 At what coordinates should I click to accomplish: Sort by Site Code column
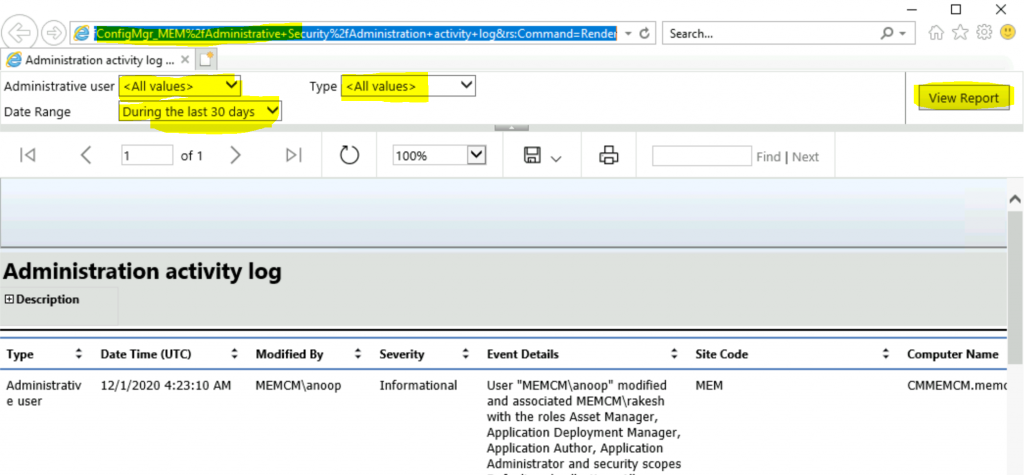click(x=886, y=354)
